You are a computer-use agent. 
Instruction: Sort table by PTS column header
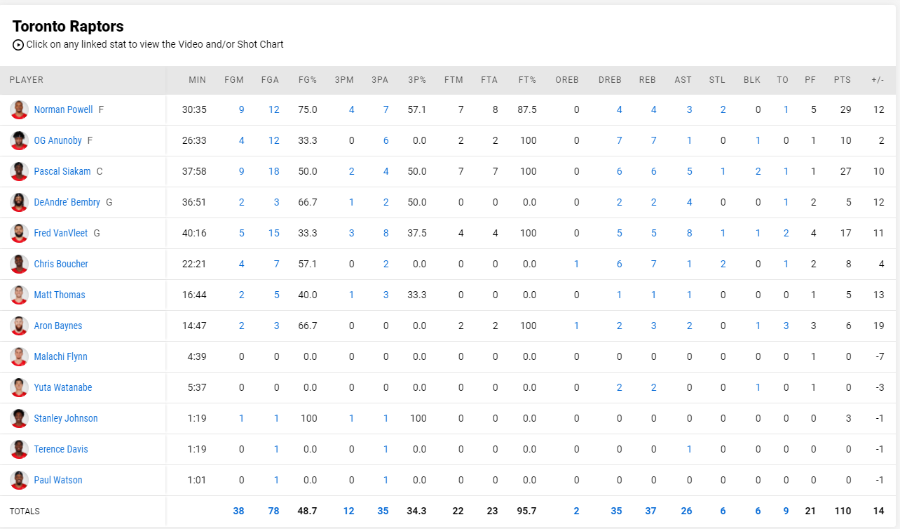coord(842,80)
